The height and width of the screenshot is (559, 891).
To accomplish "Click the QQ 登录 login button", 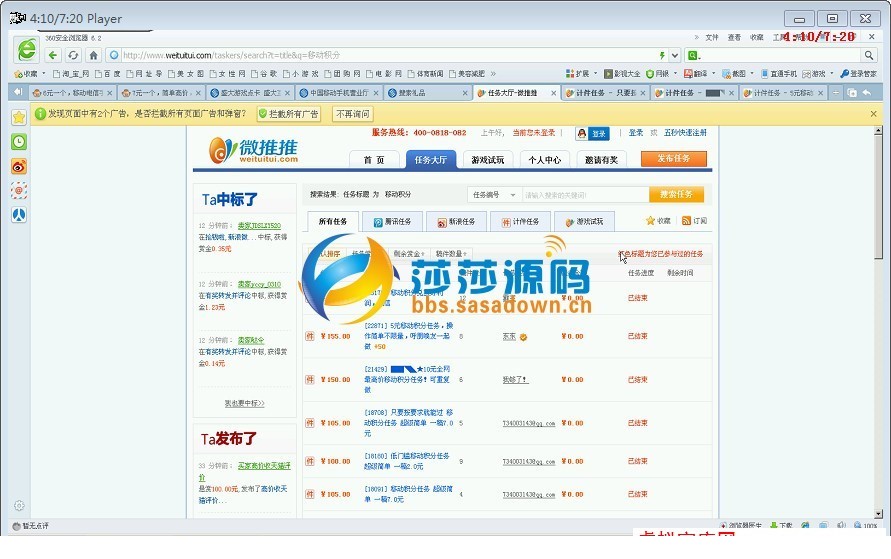I will click(593, 134).
